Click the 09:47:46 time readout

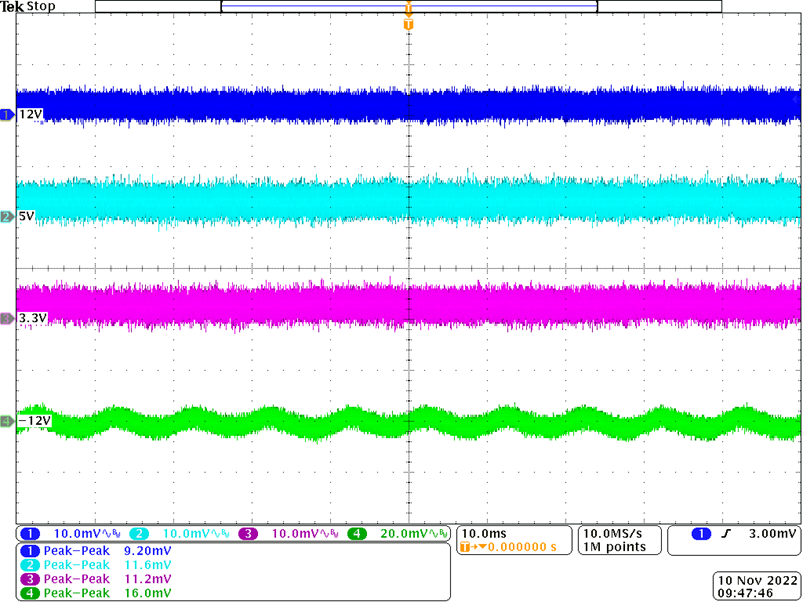tap(743, 594)
